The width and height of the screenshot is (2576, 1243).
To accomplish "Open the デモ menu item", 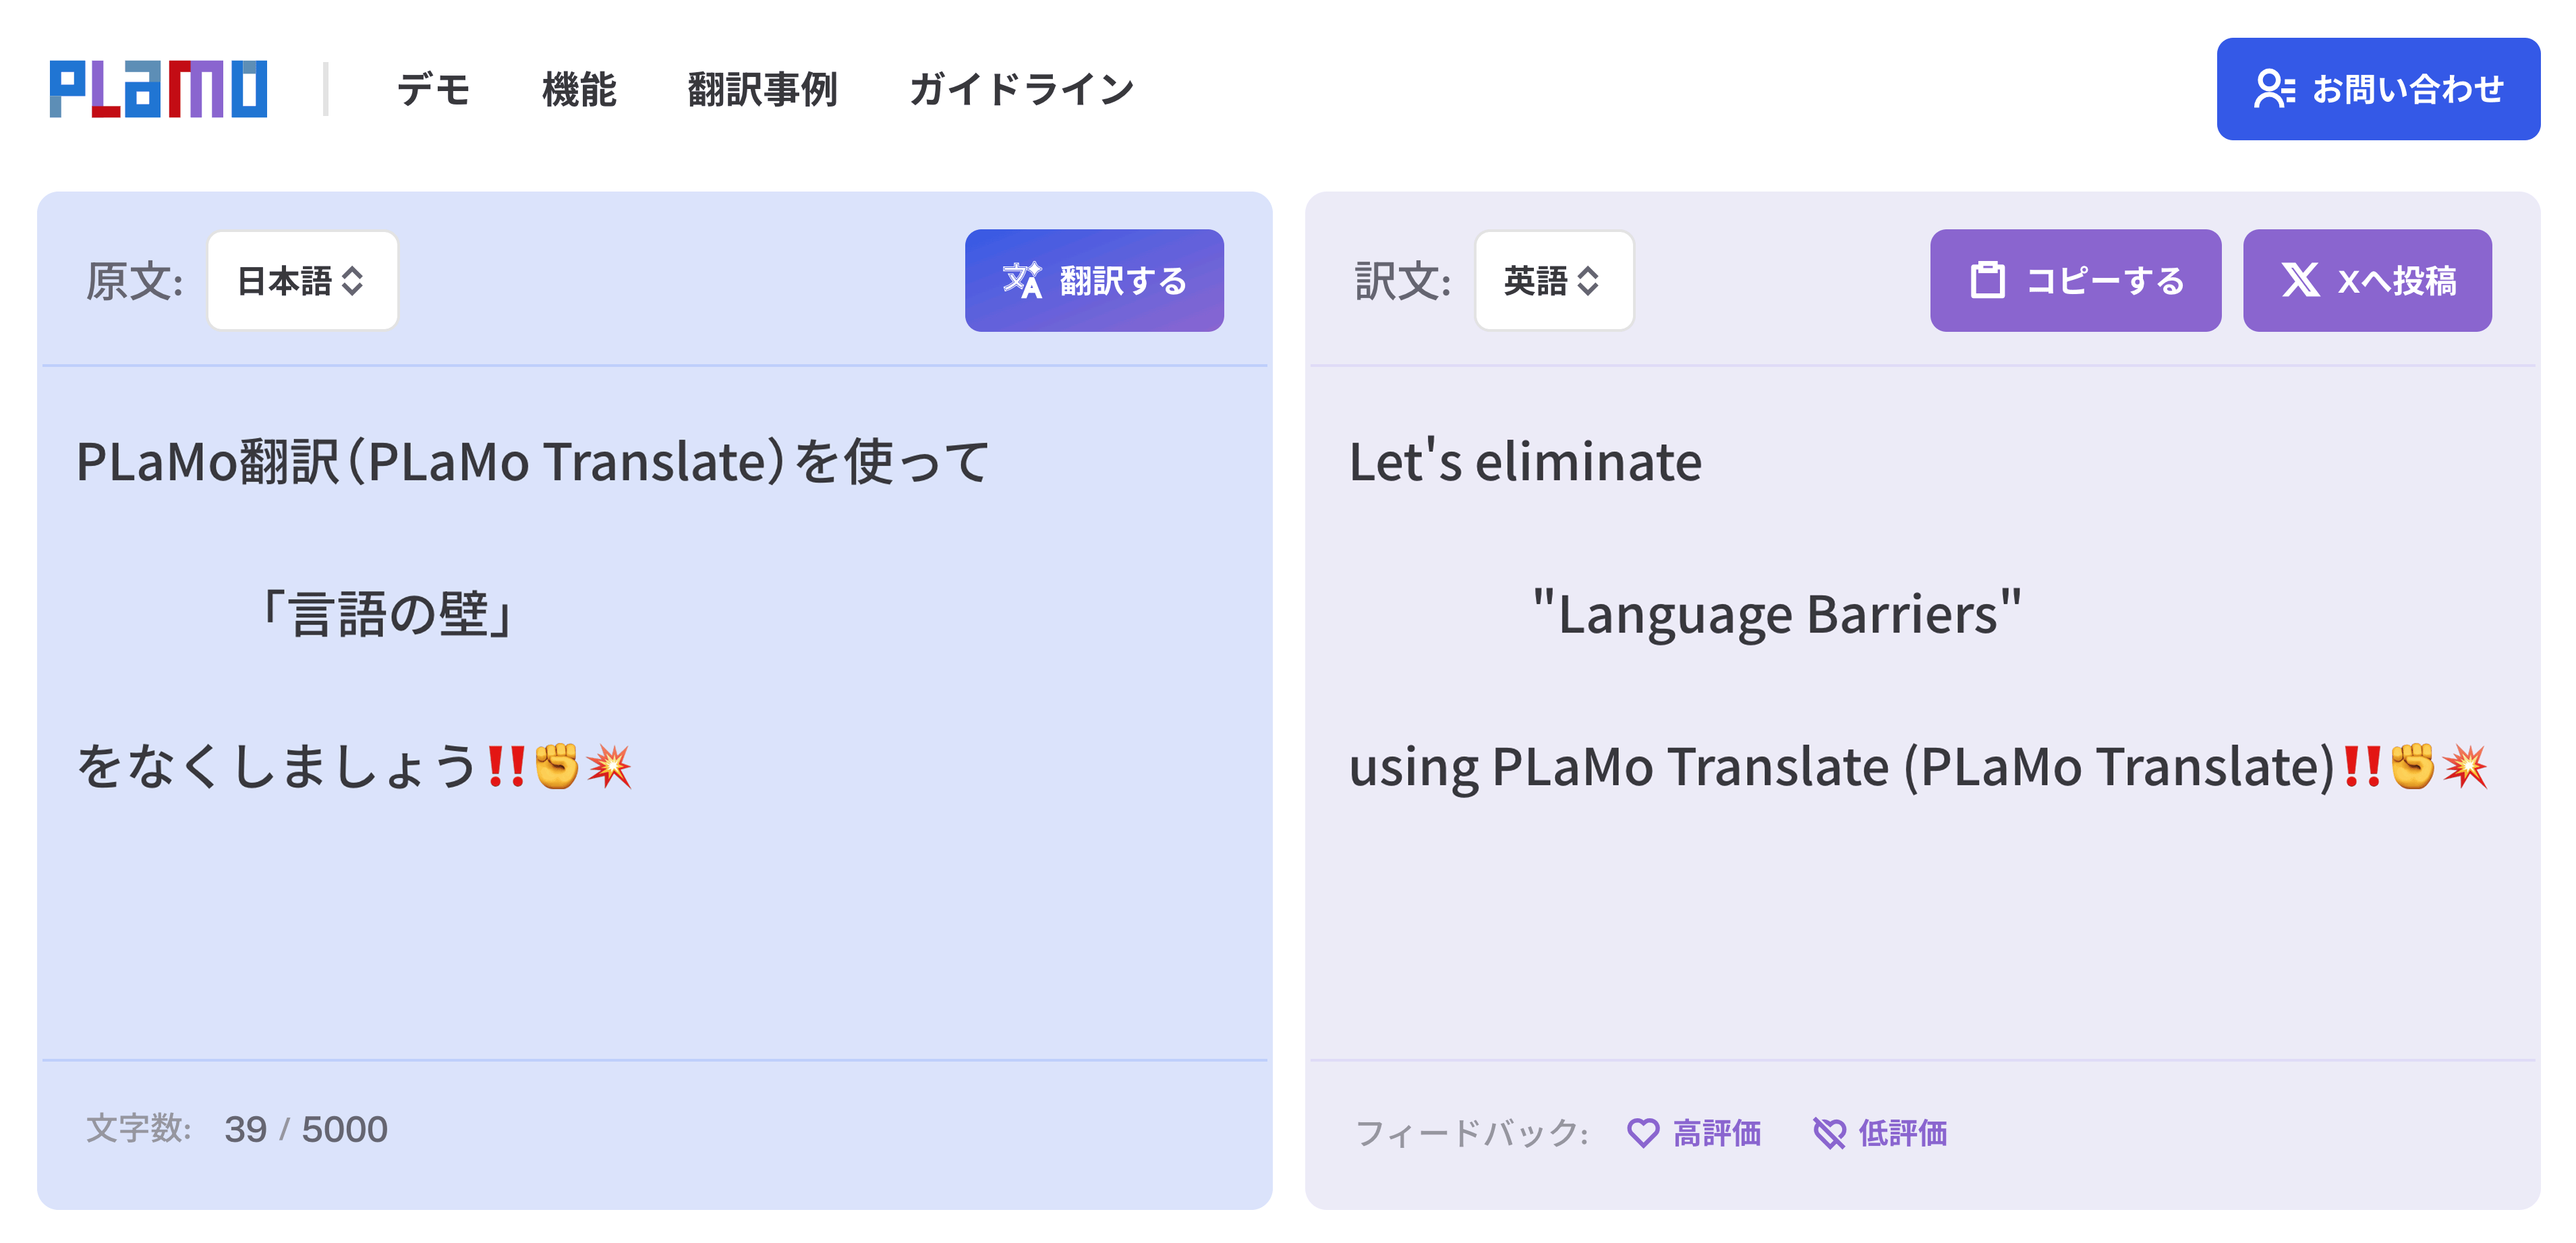I will click(433, 90).
